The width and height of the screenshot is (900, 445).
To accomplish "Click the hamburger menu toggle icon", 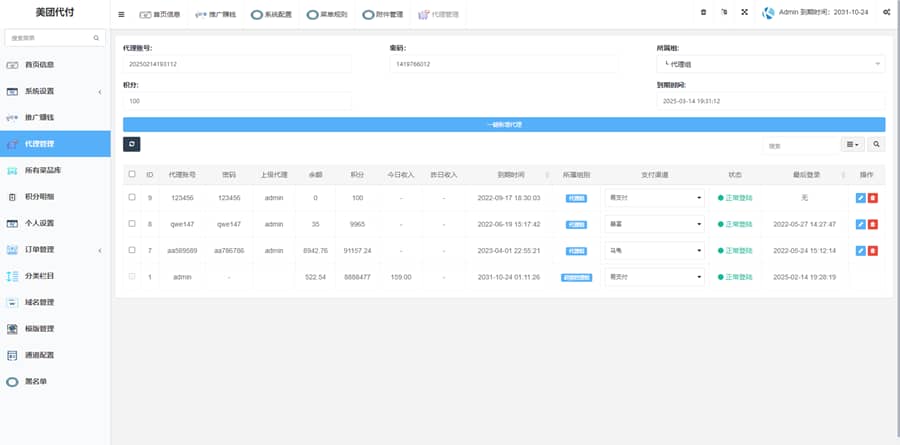I will point(122,14).
